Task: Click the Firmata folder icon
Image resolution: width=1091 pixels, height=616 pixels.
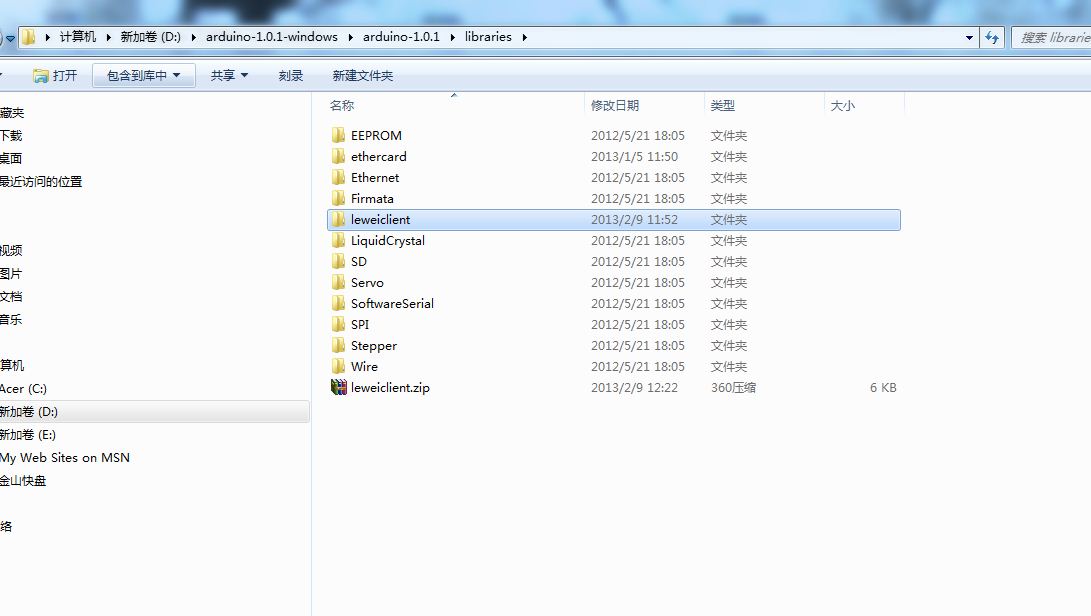Action: coord(338,198)
